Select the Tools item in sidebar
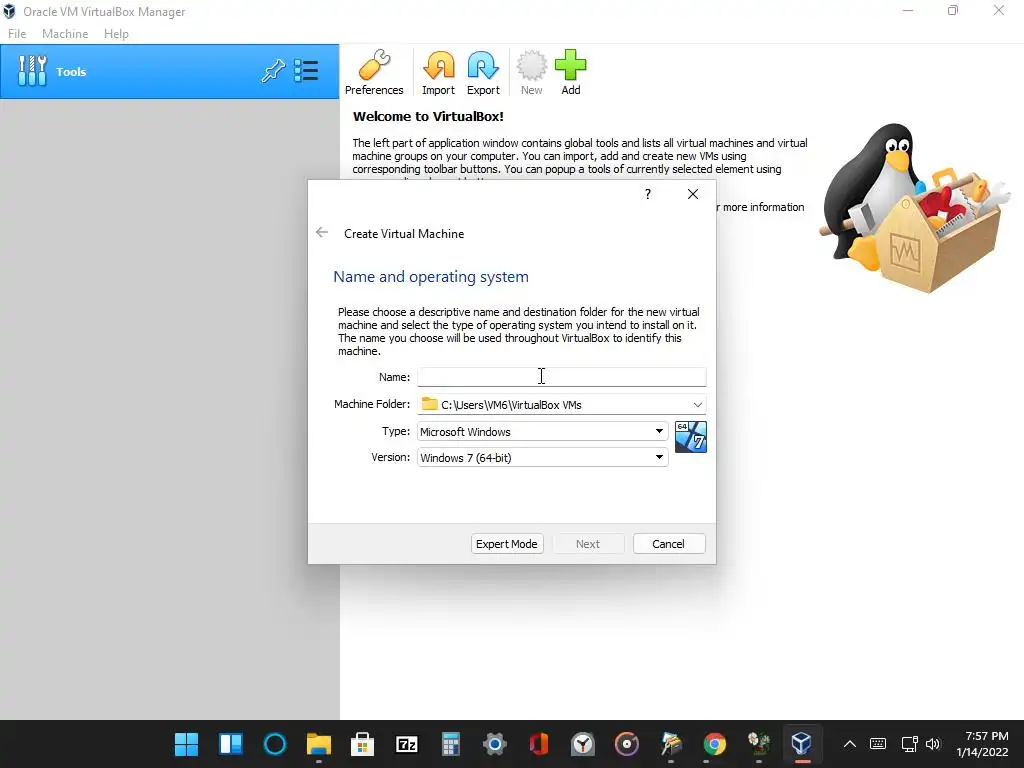Viewport: 1024px width, 768px height. coord(170,72)
